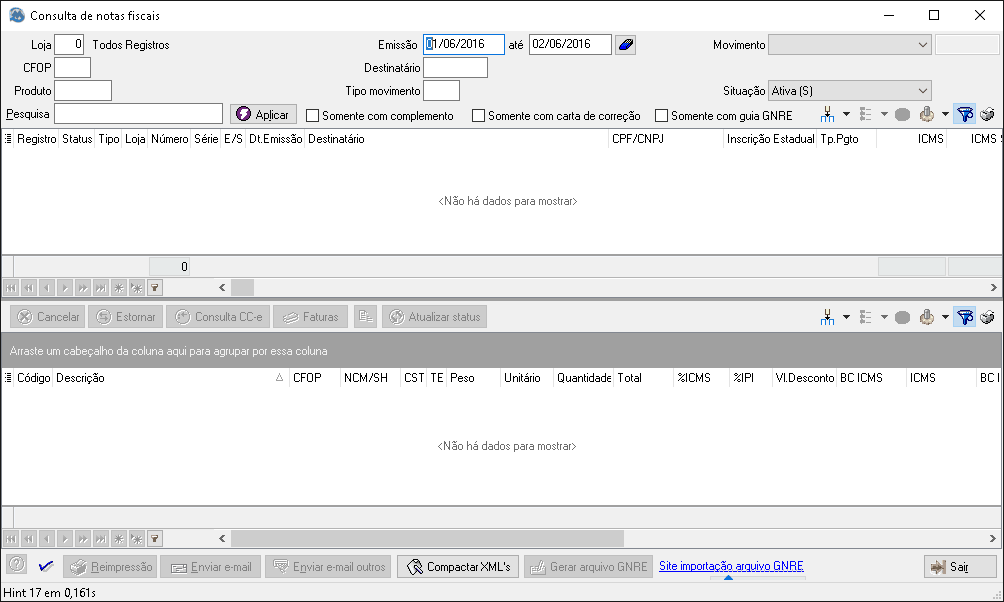This screenshot has height=602, width=1004.
Task: Click the Faturas button
Action: 311,316
